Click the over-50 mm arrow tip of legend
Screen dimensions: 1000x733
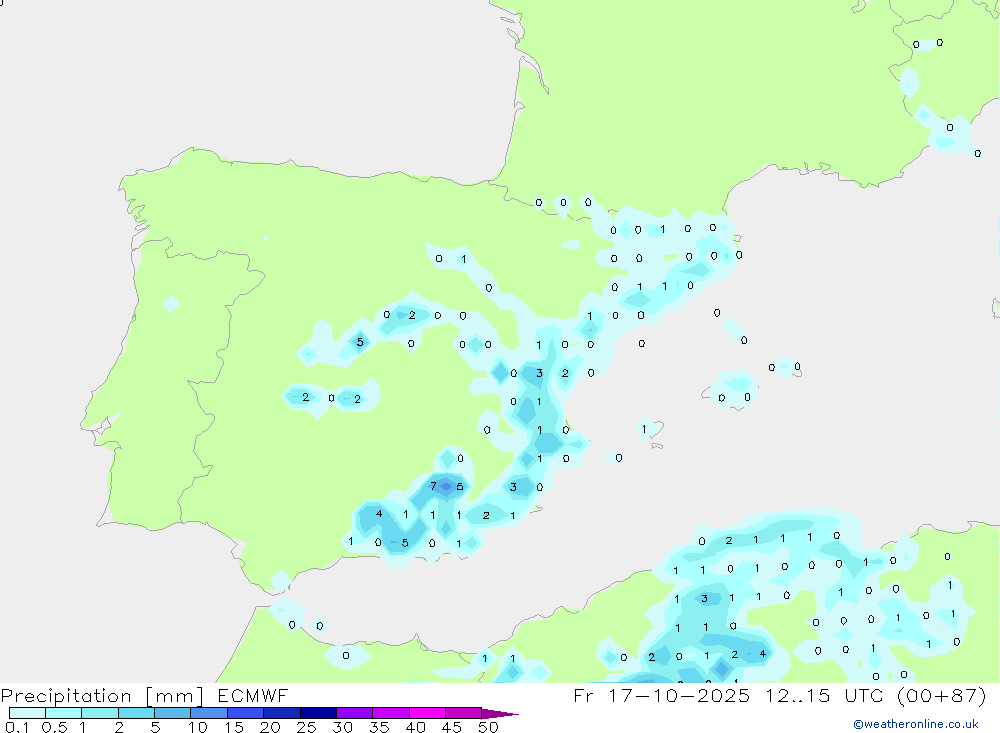[x=499, y=713]
